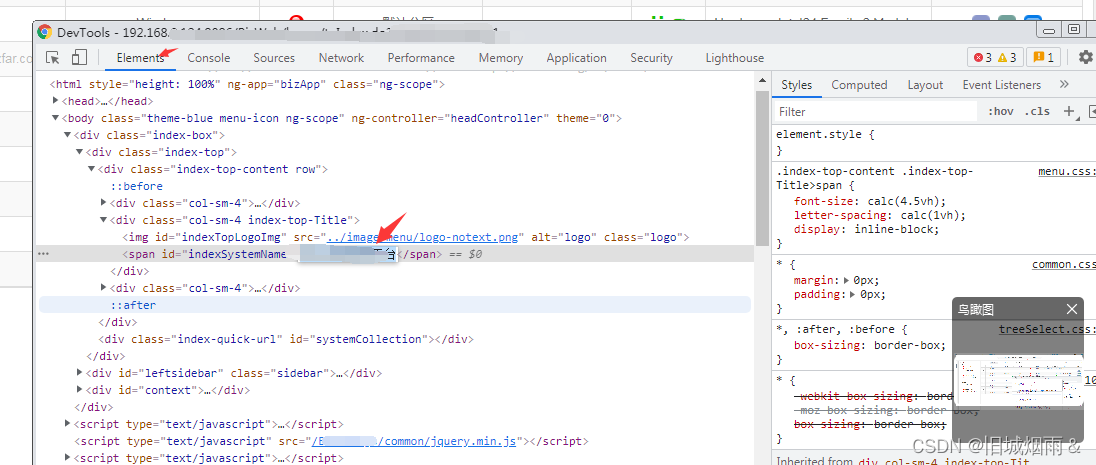Screen dimensions: 1096x465
Task: Add a new style rule with plus icon
Action: point(1068,111)
